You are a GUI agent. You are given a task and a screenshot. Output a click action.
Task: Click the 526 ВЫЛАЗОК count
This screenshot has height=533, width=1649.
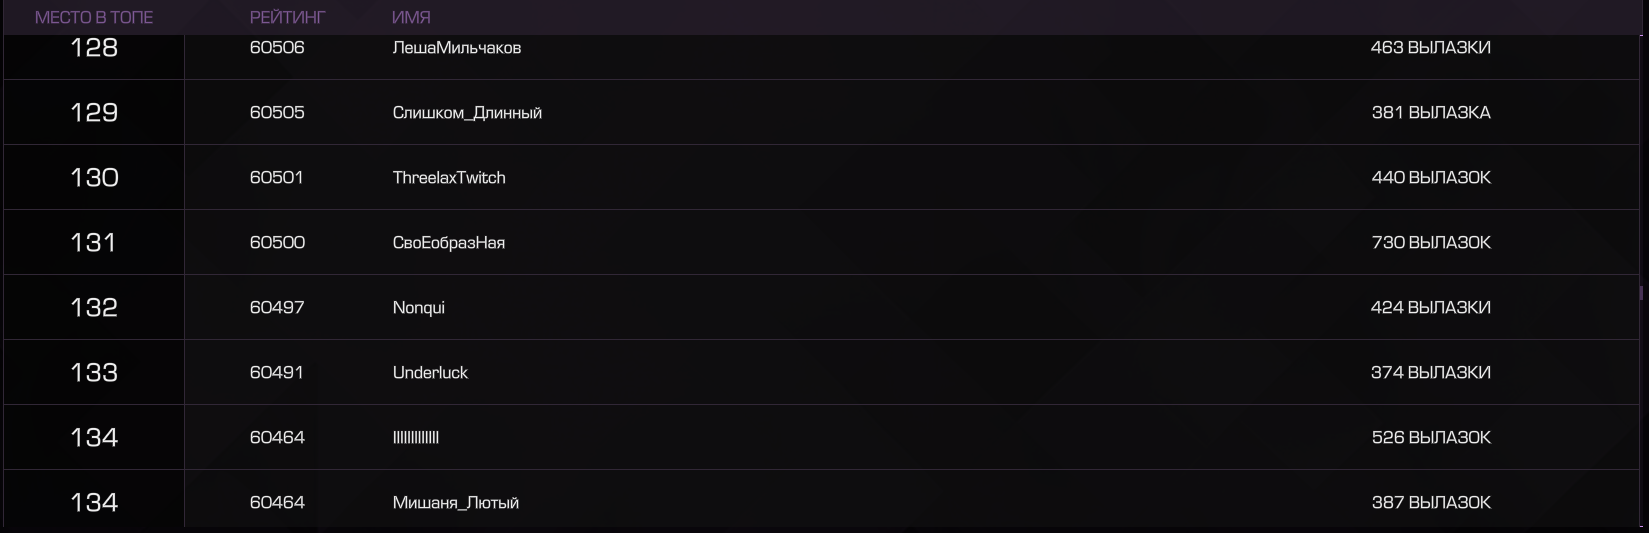tap(1431, 438)
